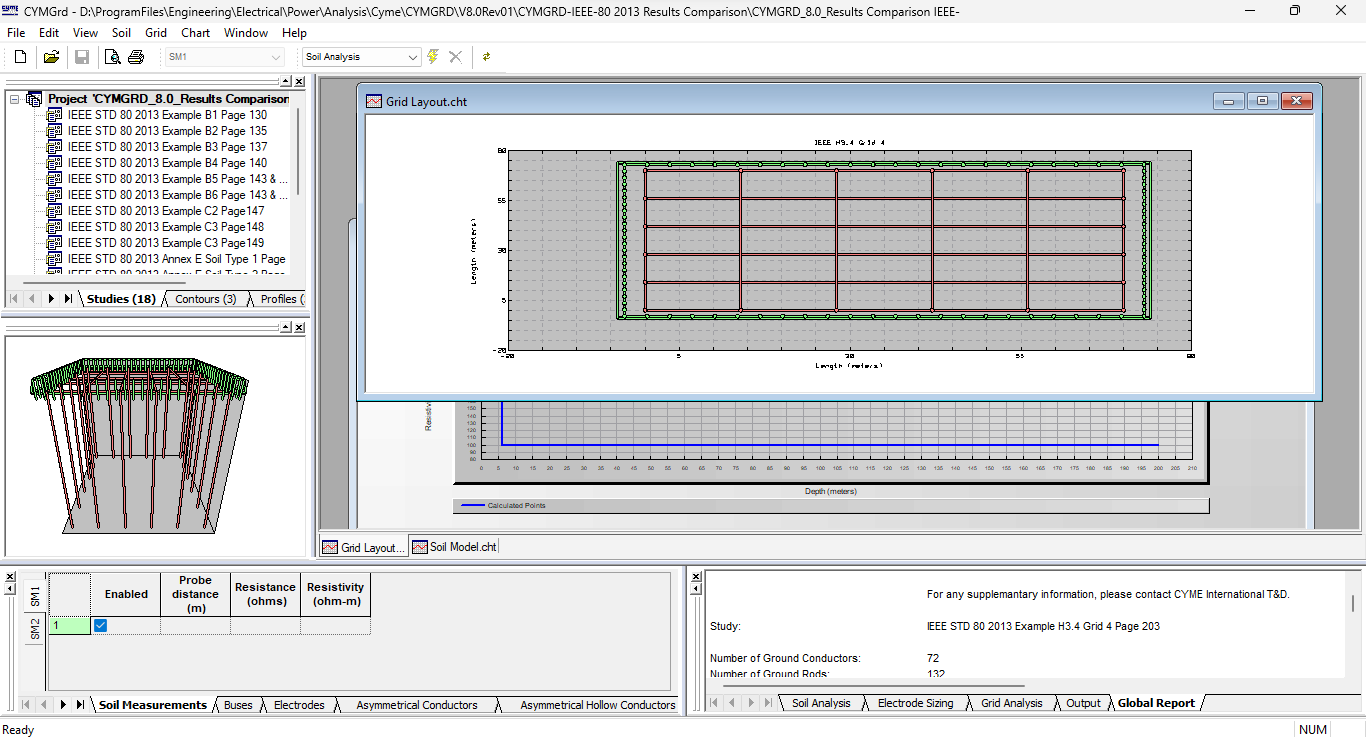Run analysis using the lightning bolt icon
This screenshot has height=737, width=1366.
[x=433, y=57]
